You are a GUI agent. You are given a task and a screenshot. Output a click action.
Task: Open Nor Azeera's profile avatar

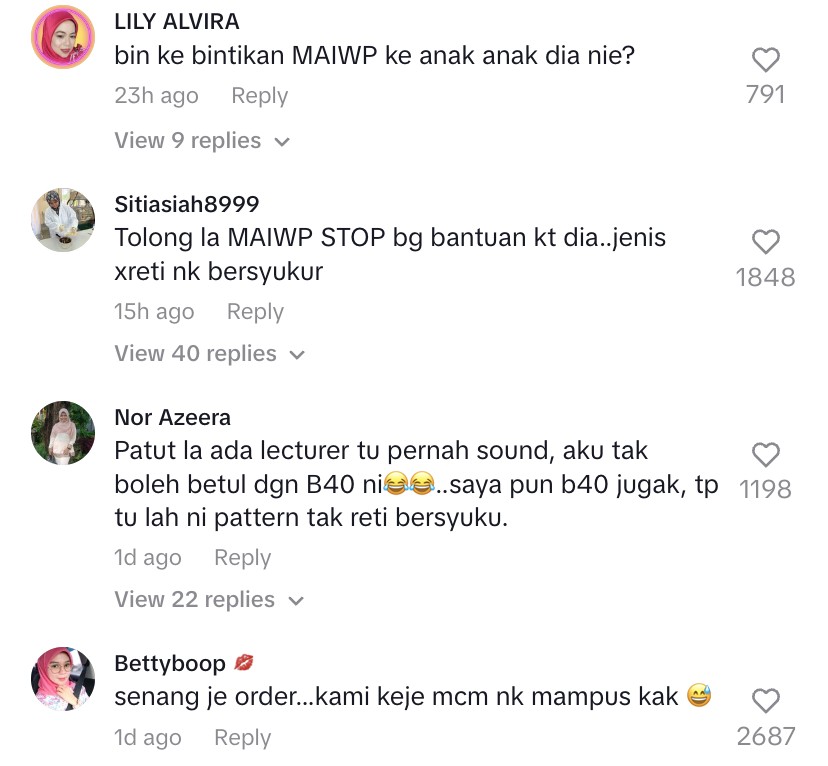click(63, 433)
